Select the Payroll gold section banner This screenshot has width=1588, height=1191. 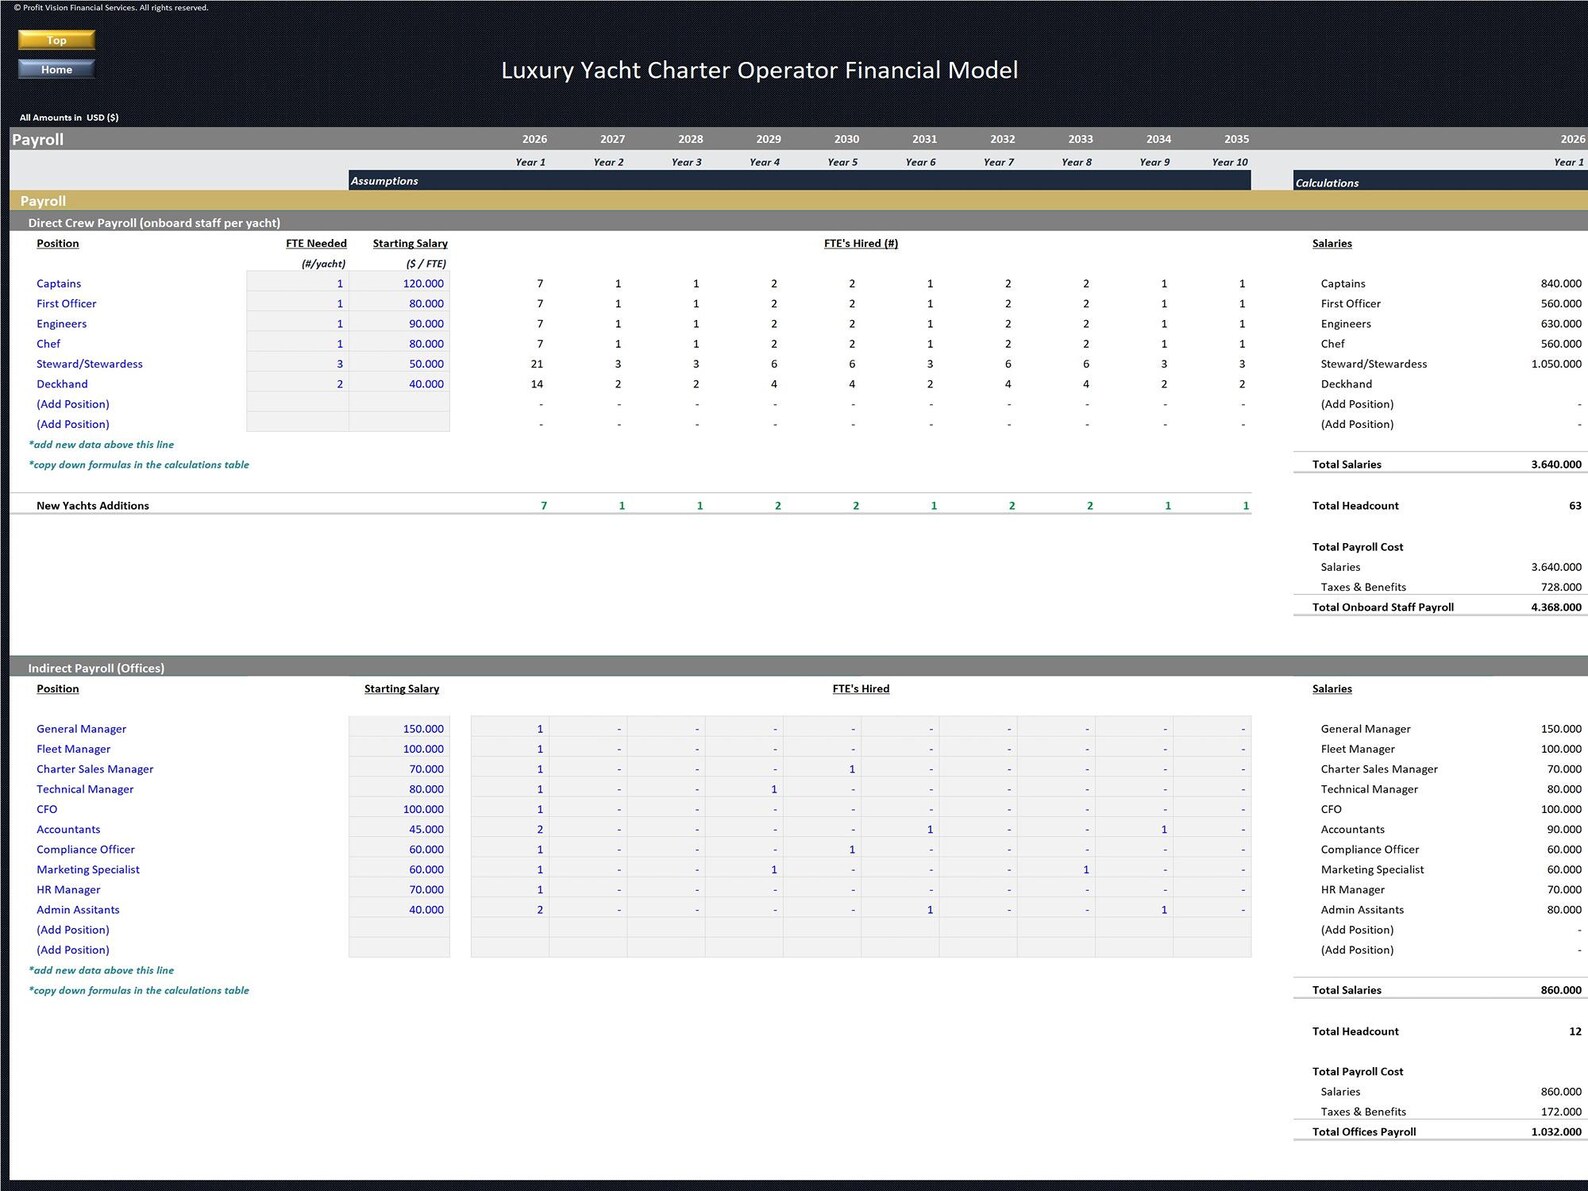(x=799, y=201)
